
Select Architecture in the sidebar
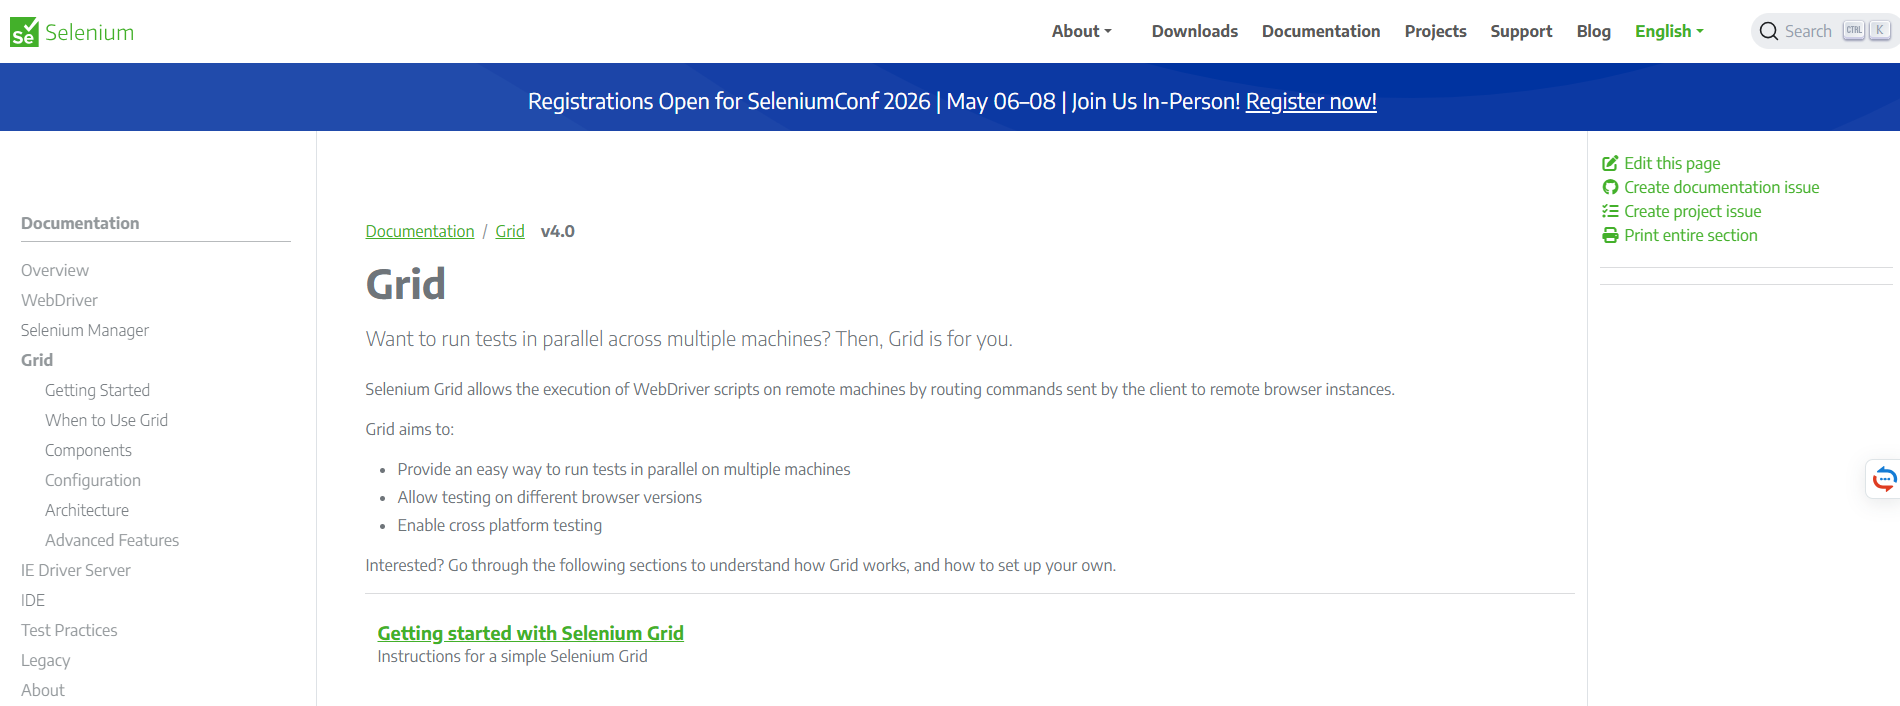point(87,510)
